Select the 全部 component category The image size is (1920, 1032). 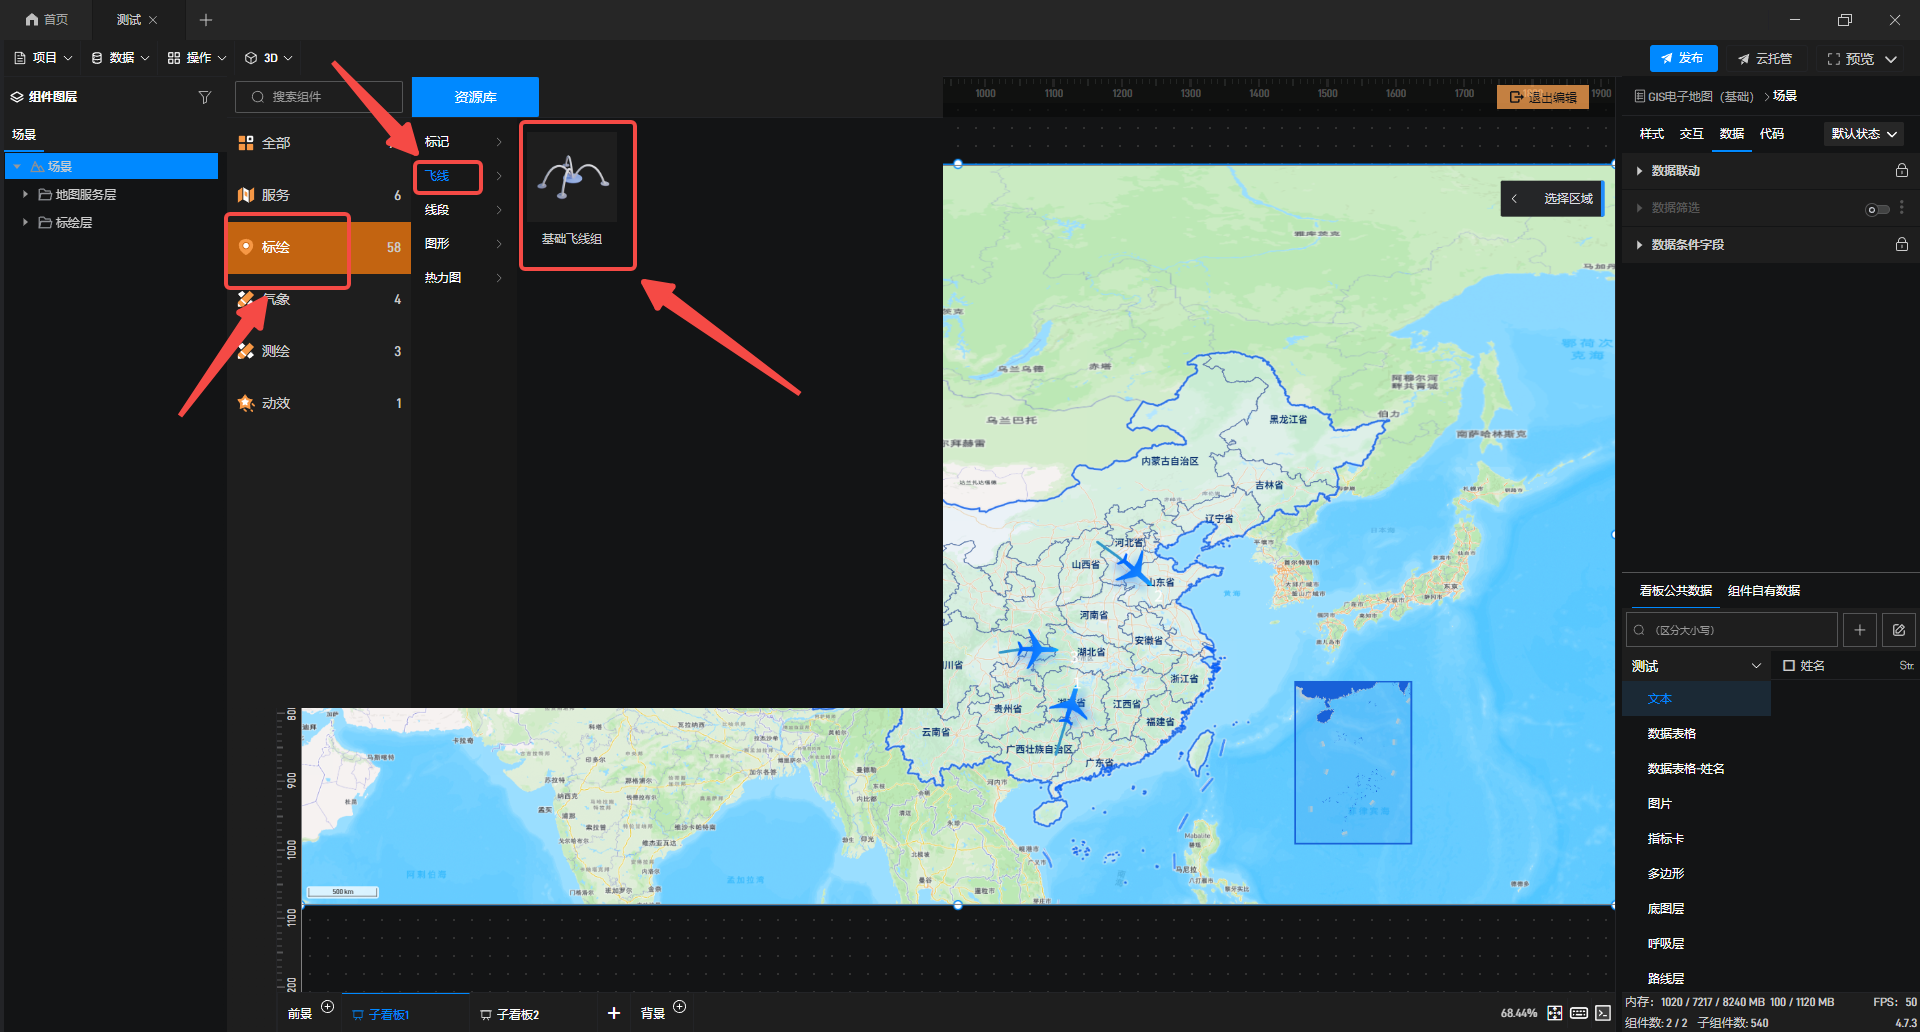319,143
